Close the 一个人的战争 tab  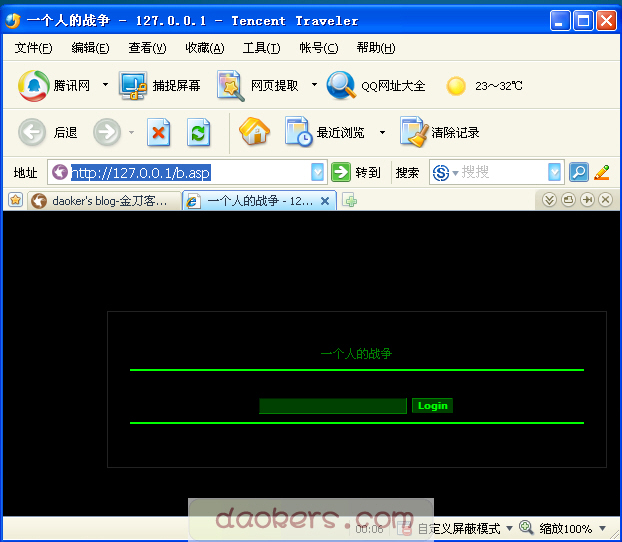tap(325, 201)
